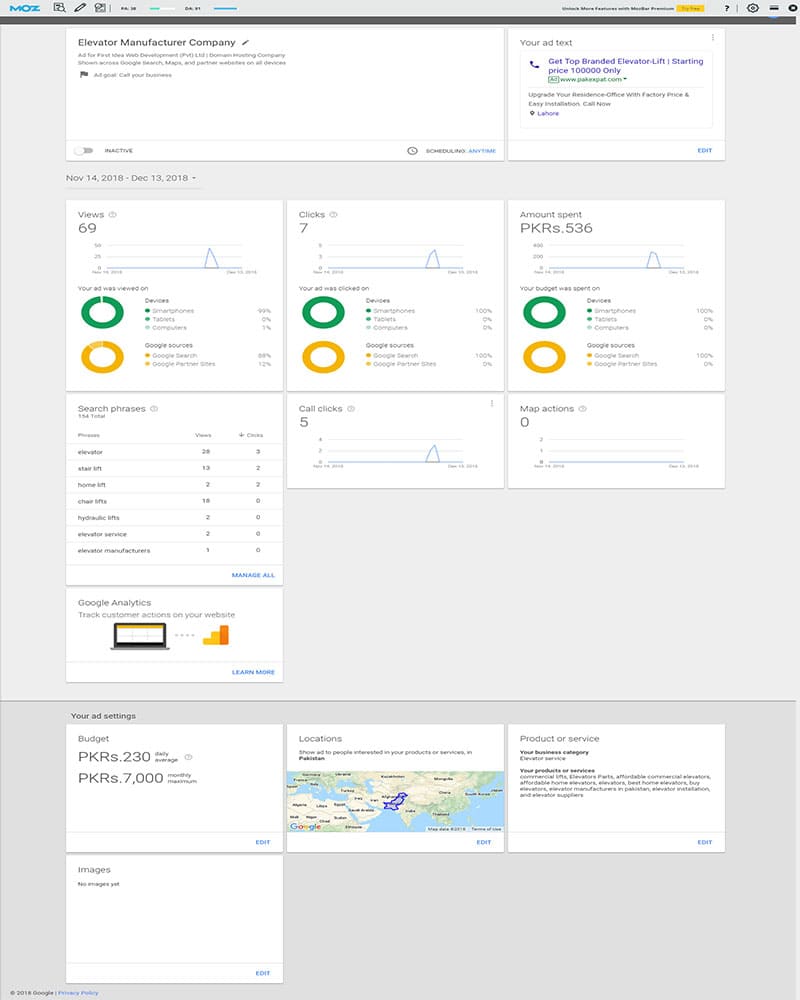Click the scheduling clock icon
This screenshot has height=1000, width=800.
click(x=413, y=151)
